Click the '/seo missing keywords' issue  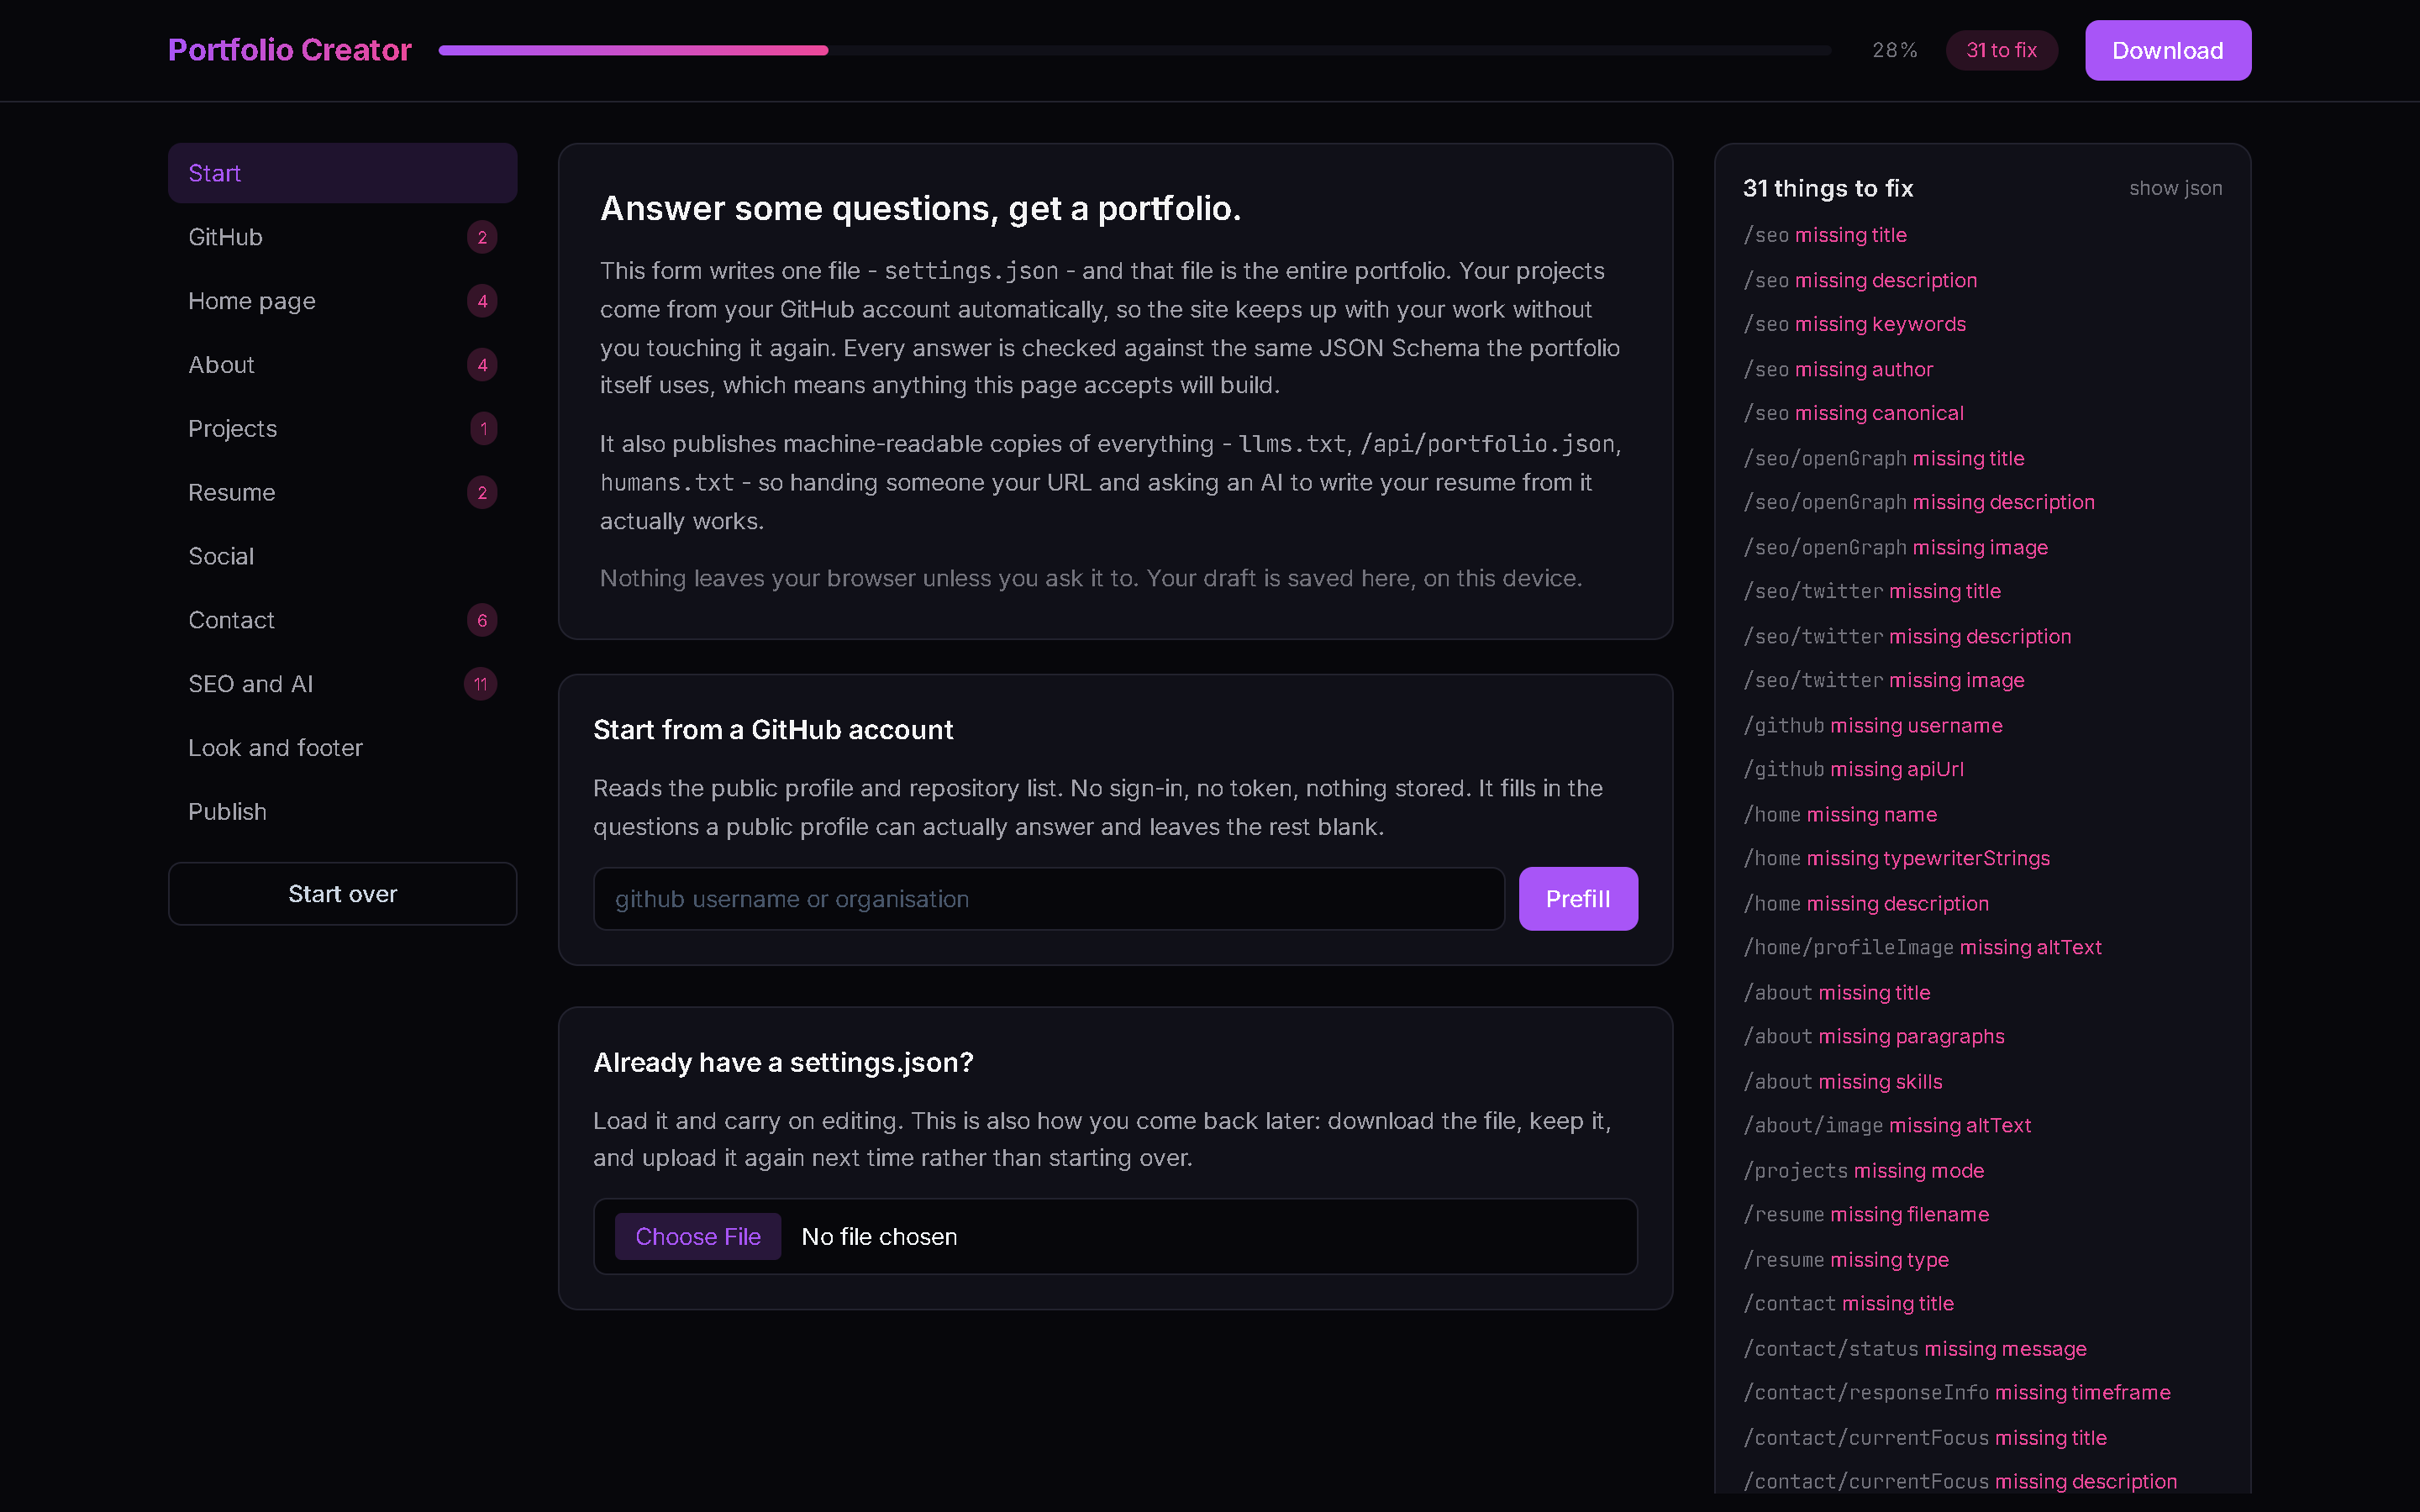click(1854, 324)
